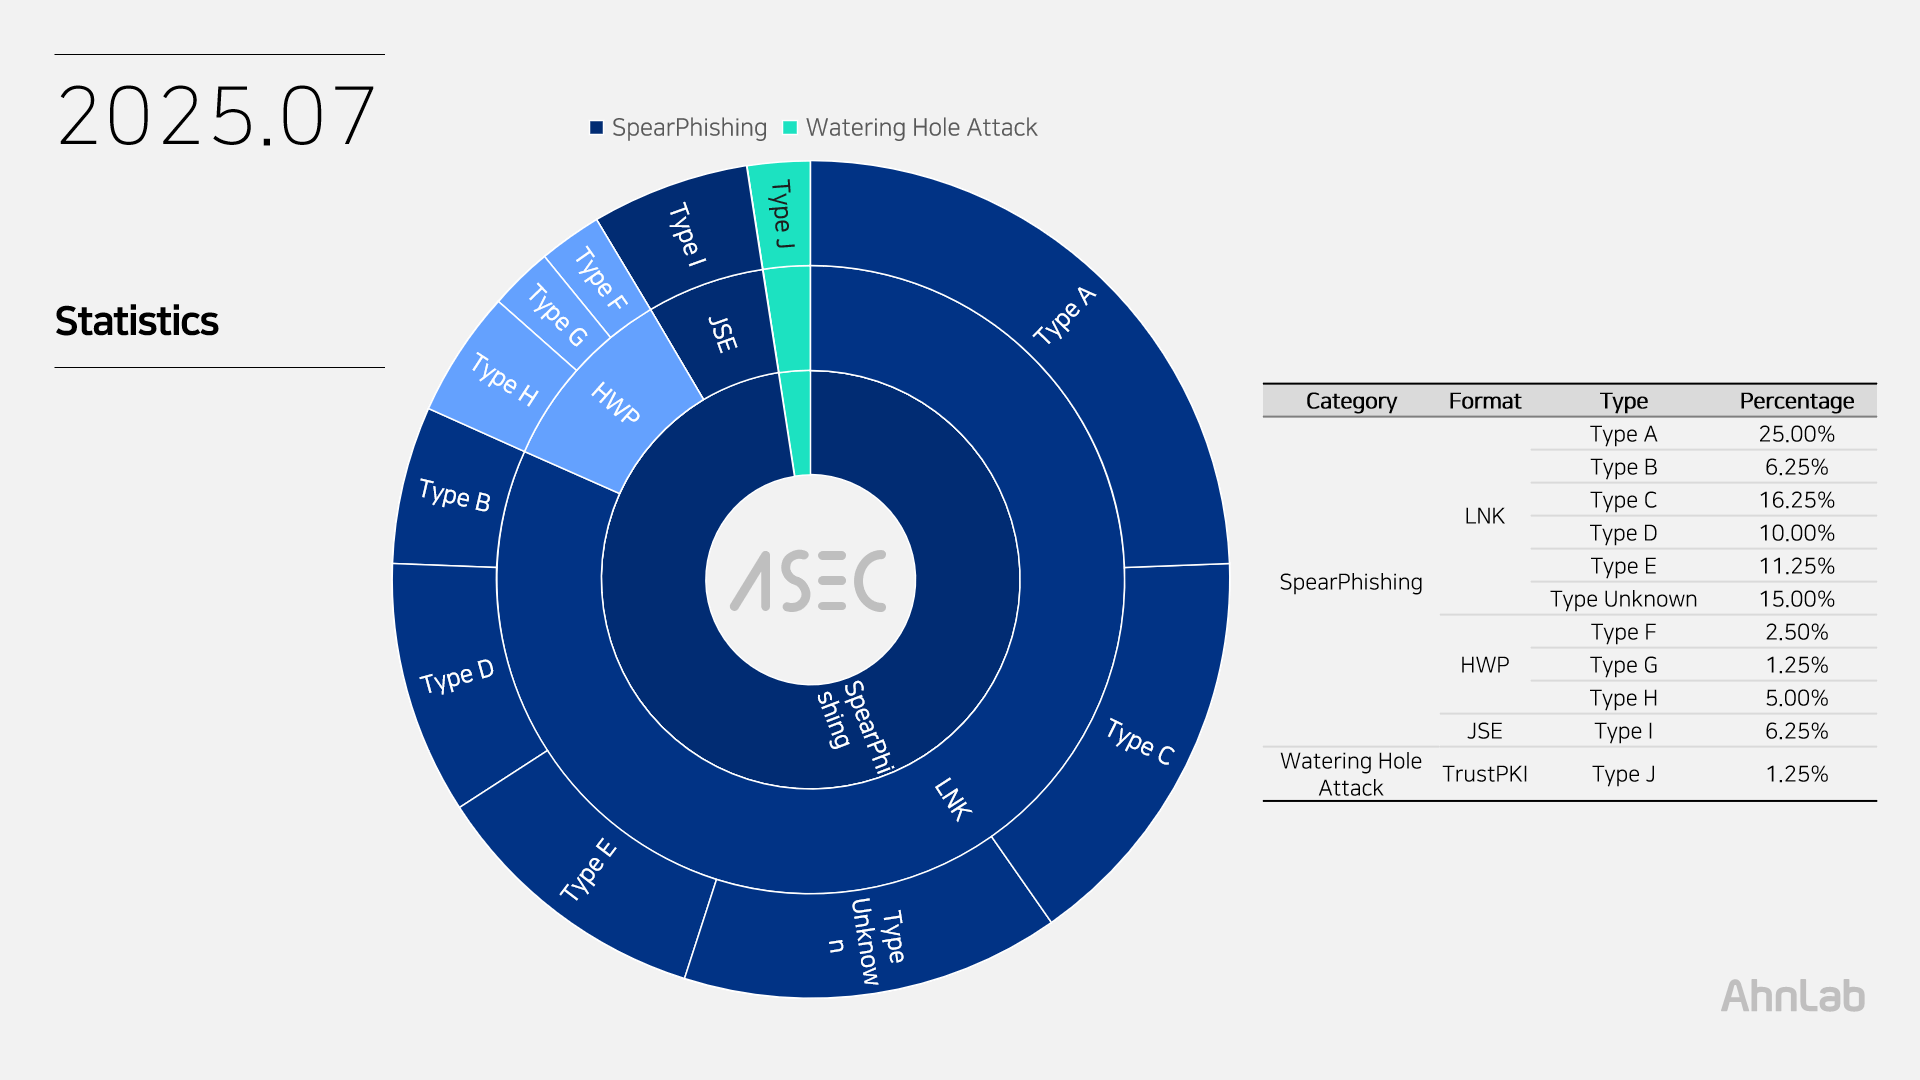Select the JSE middle ring segment
This screenshot has width=1920, height=1080.
coord(722,334)
